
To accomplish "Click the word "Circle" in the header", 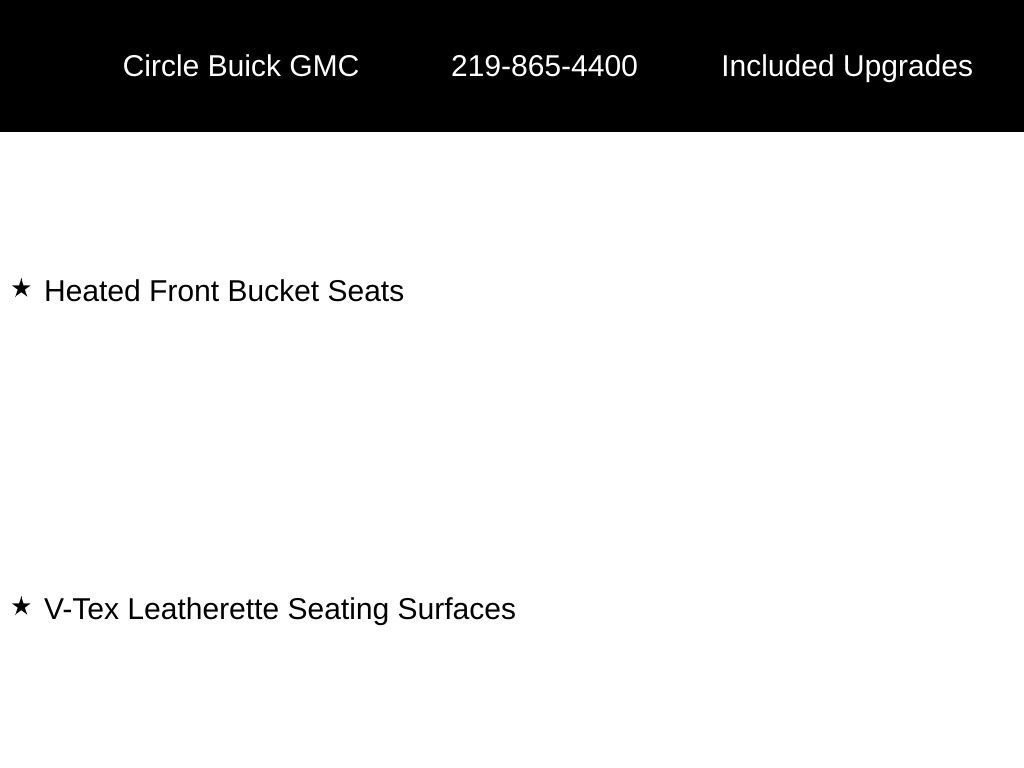I will point(161,66).
